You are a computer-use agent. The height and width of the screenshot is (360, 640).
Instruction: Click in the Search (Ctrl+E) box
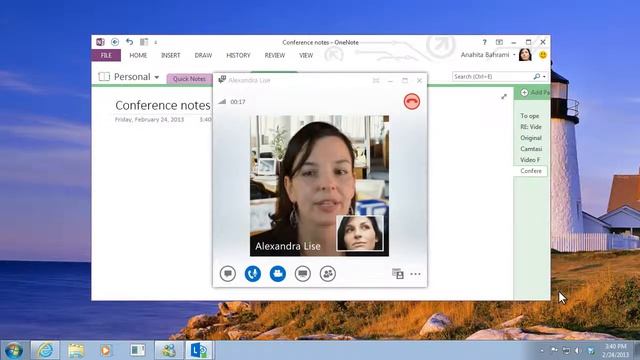(492, 76)
